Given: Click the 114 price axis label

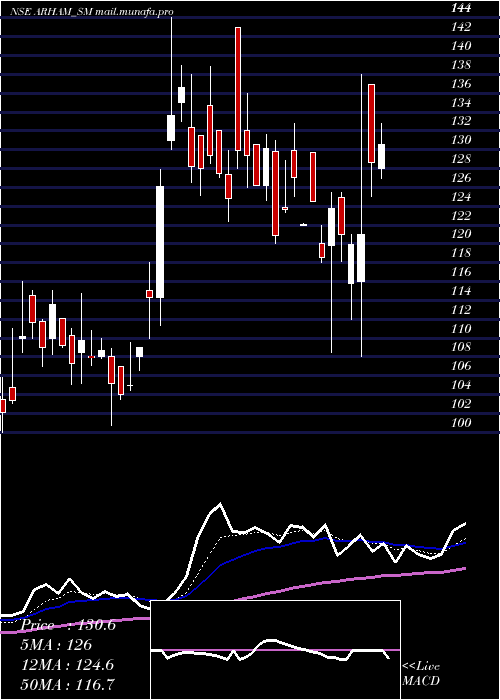Looking at the screenshot, I should click(x=461, y=291).
